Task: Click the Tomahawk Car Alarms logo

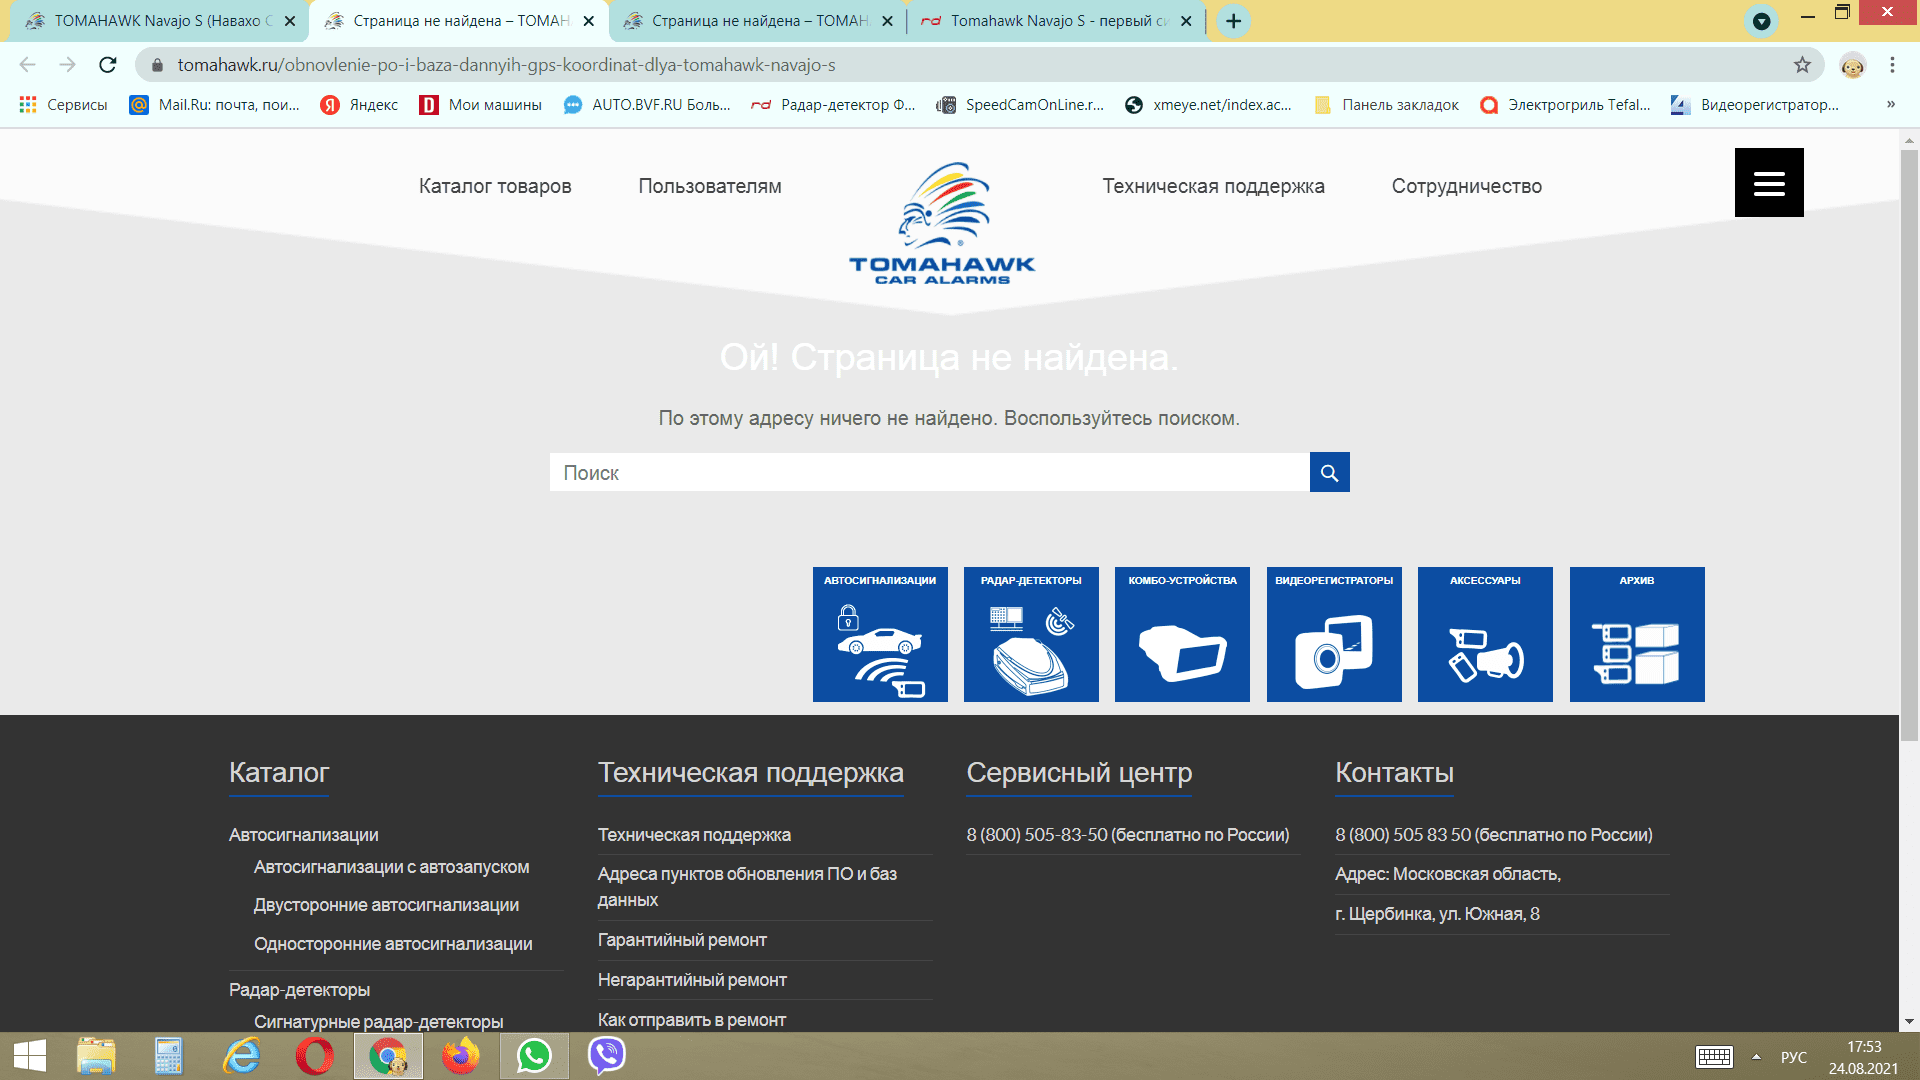Action: coord(942,224)
